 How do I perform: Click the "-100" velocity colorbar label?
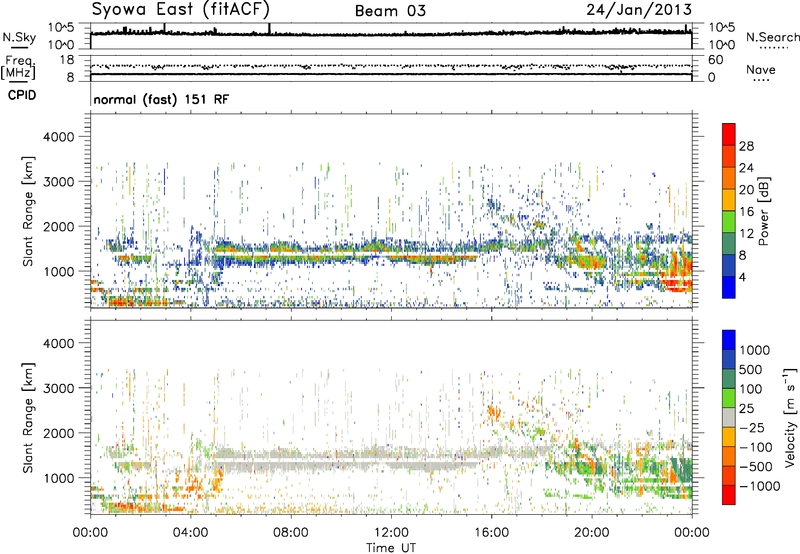[756, 447]
